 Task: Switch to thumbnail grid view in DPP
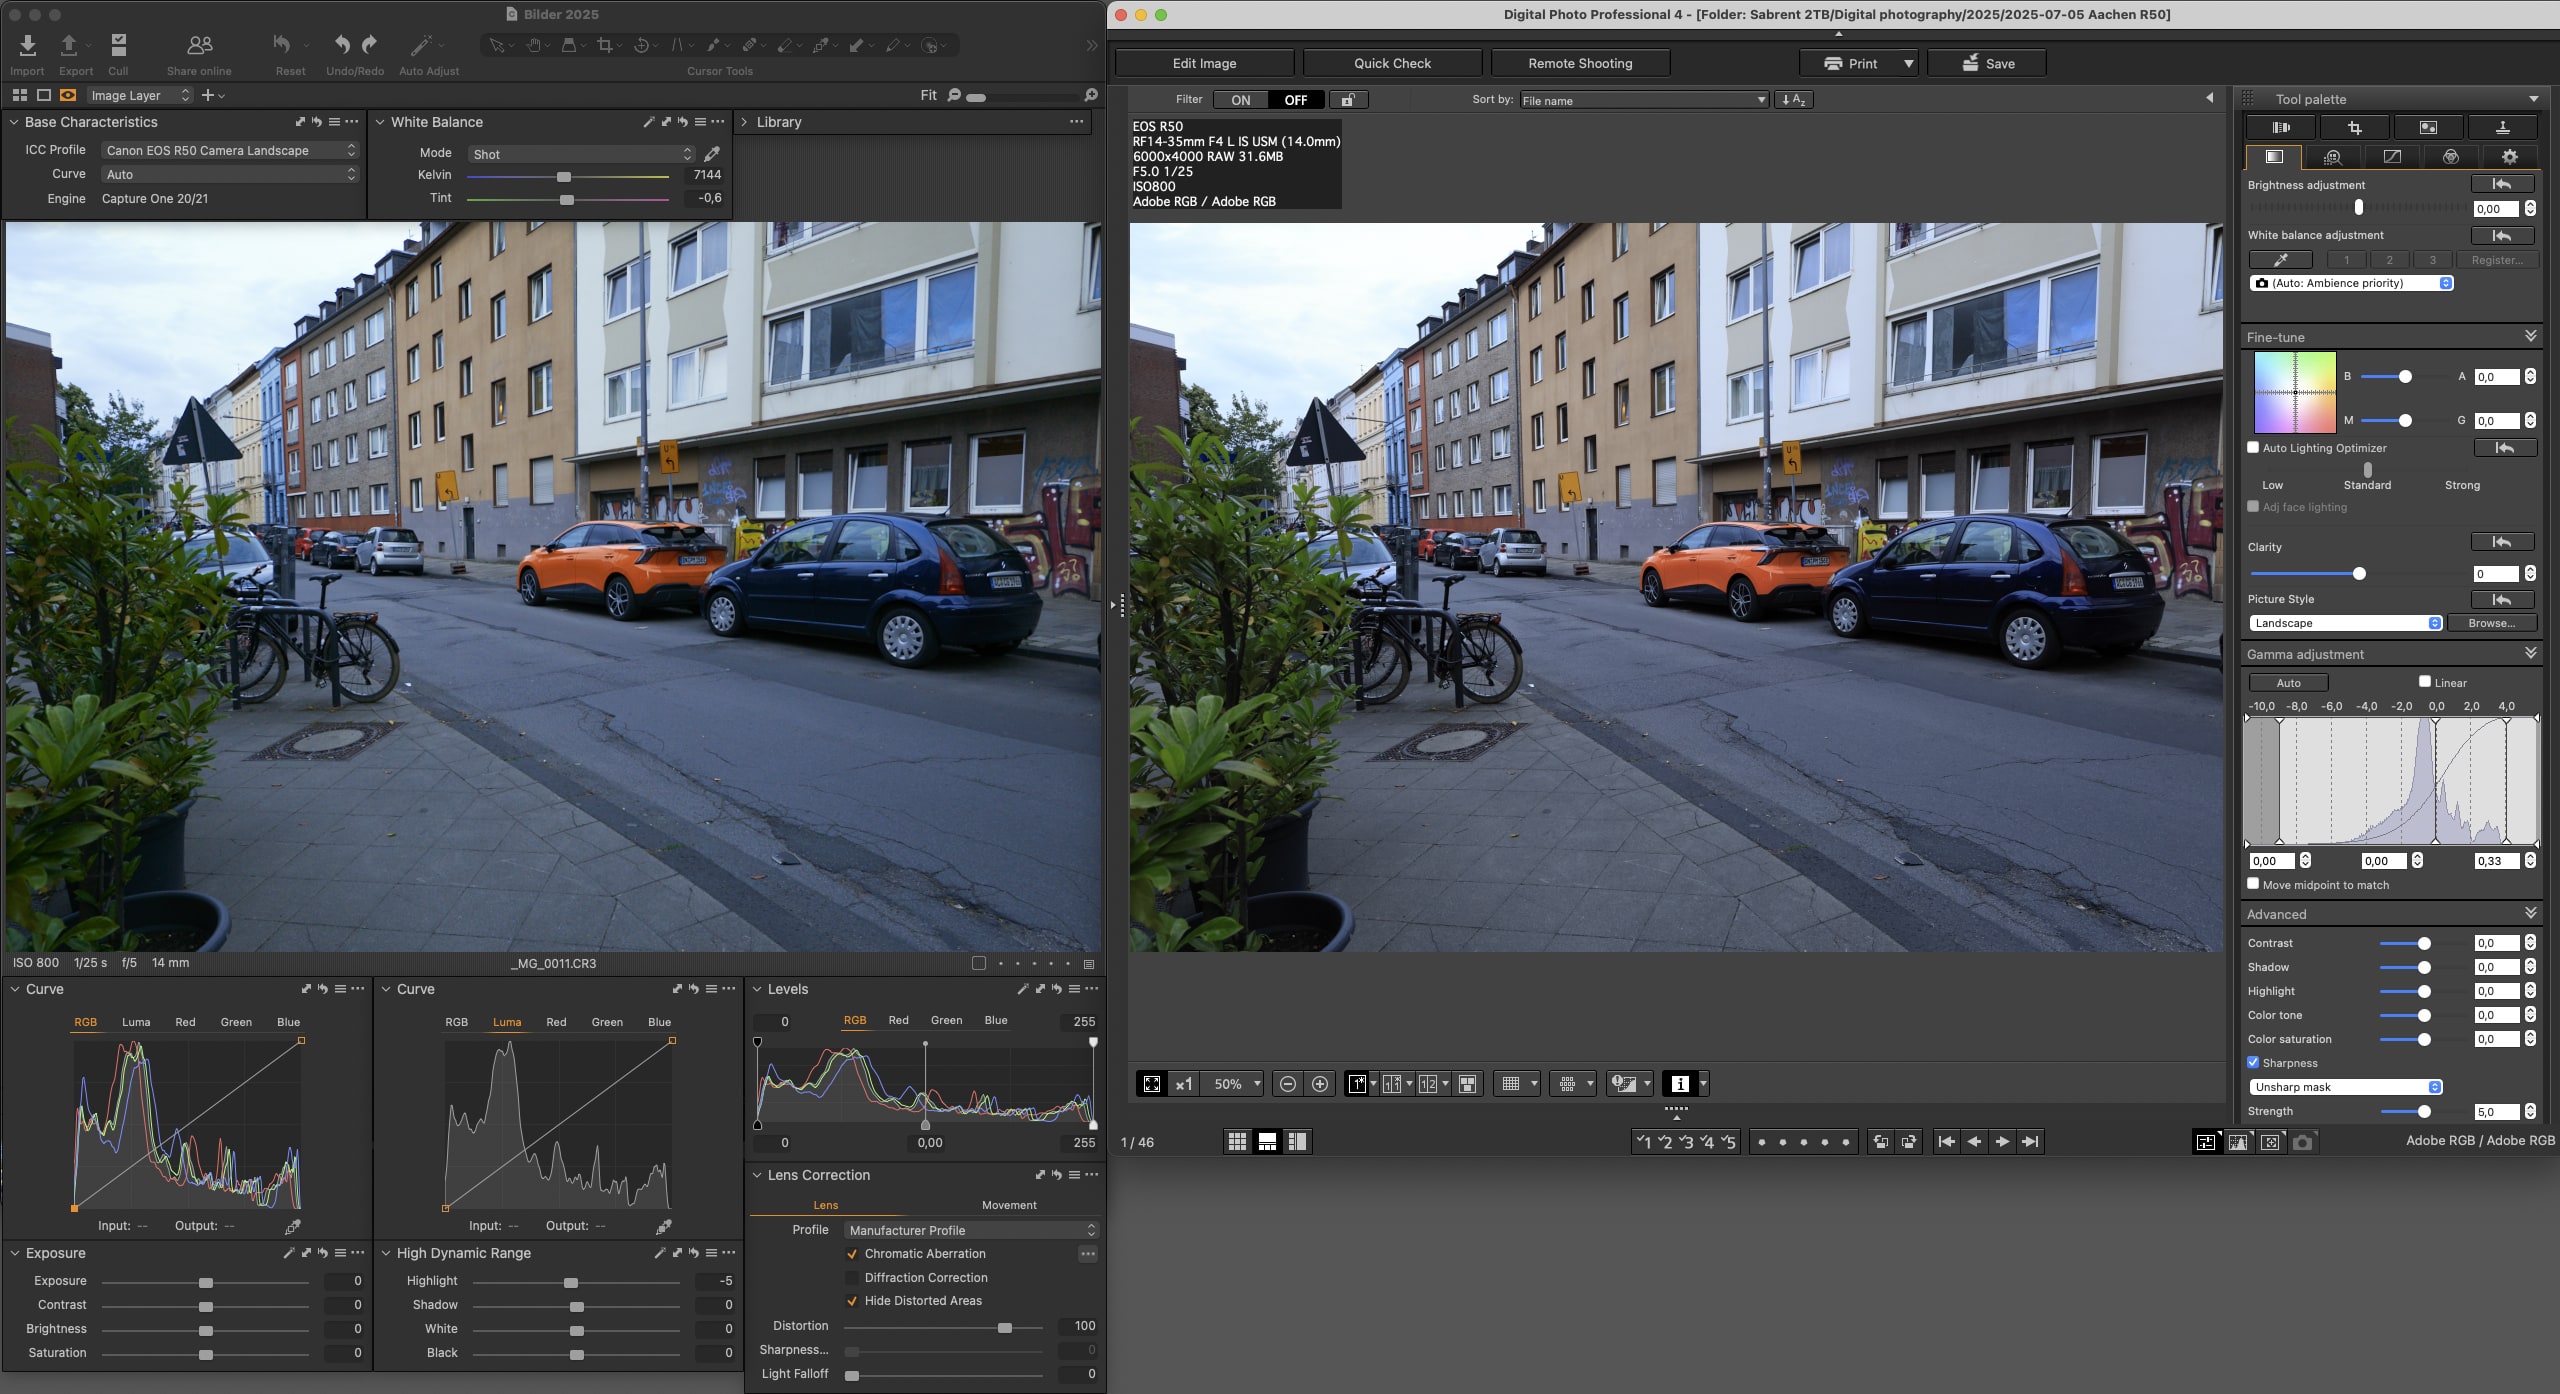[x=1237, y=1142]
